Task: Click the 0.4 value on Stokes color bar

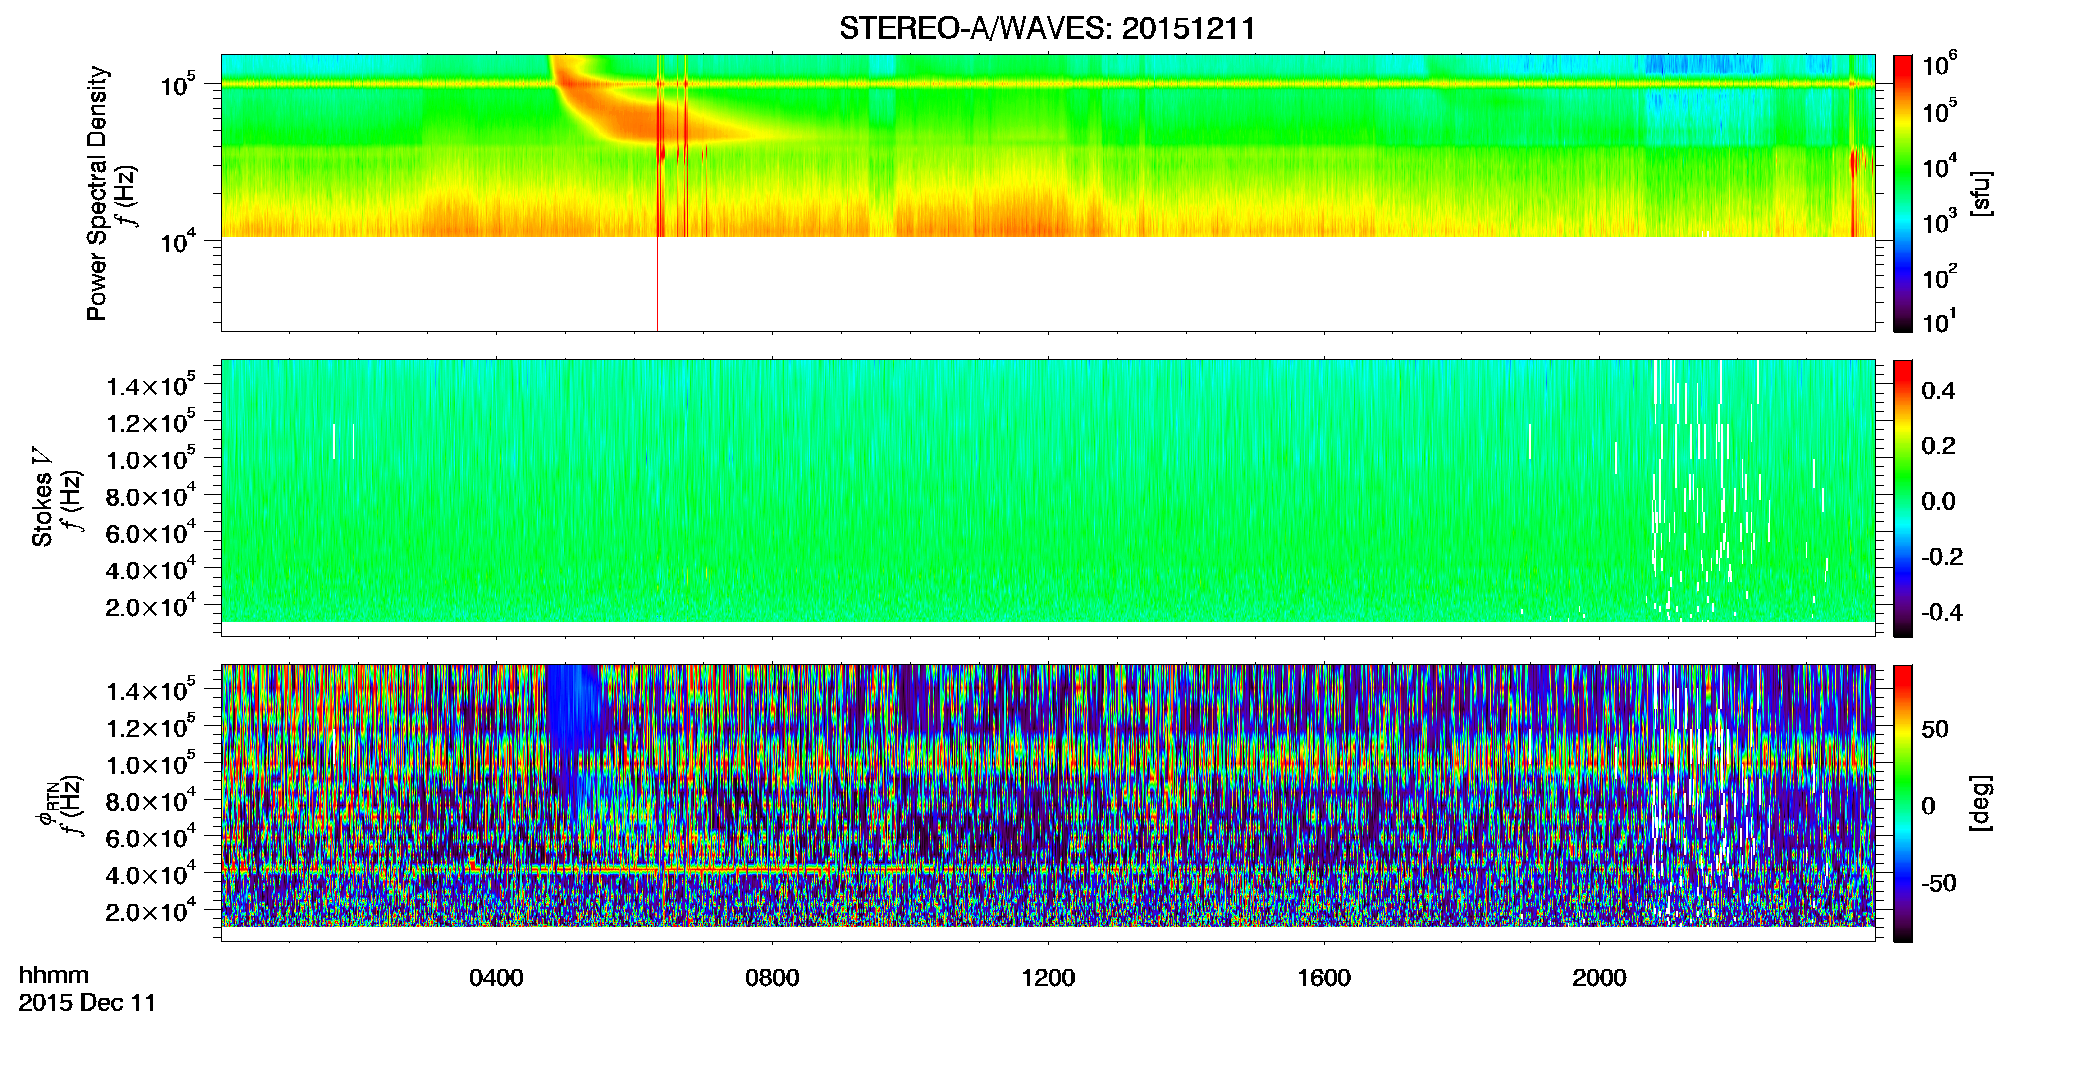Action: tap(1938, 391)
